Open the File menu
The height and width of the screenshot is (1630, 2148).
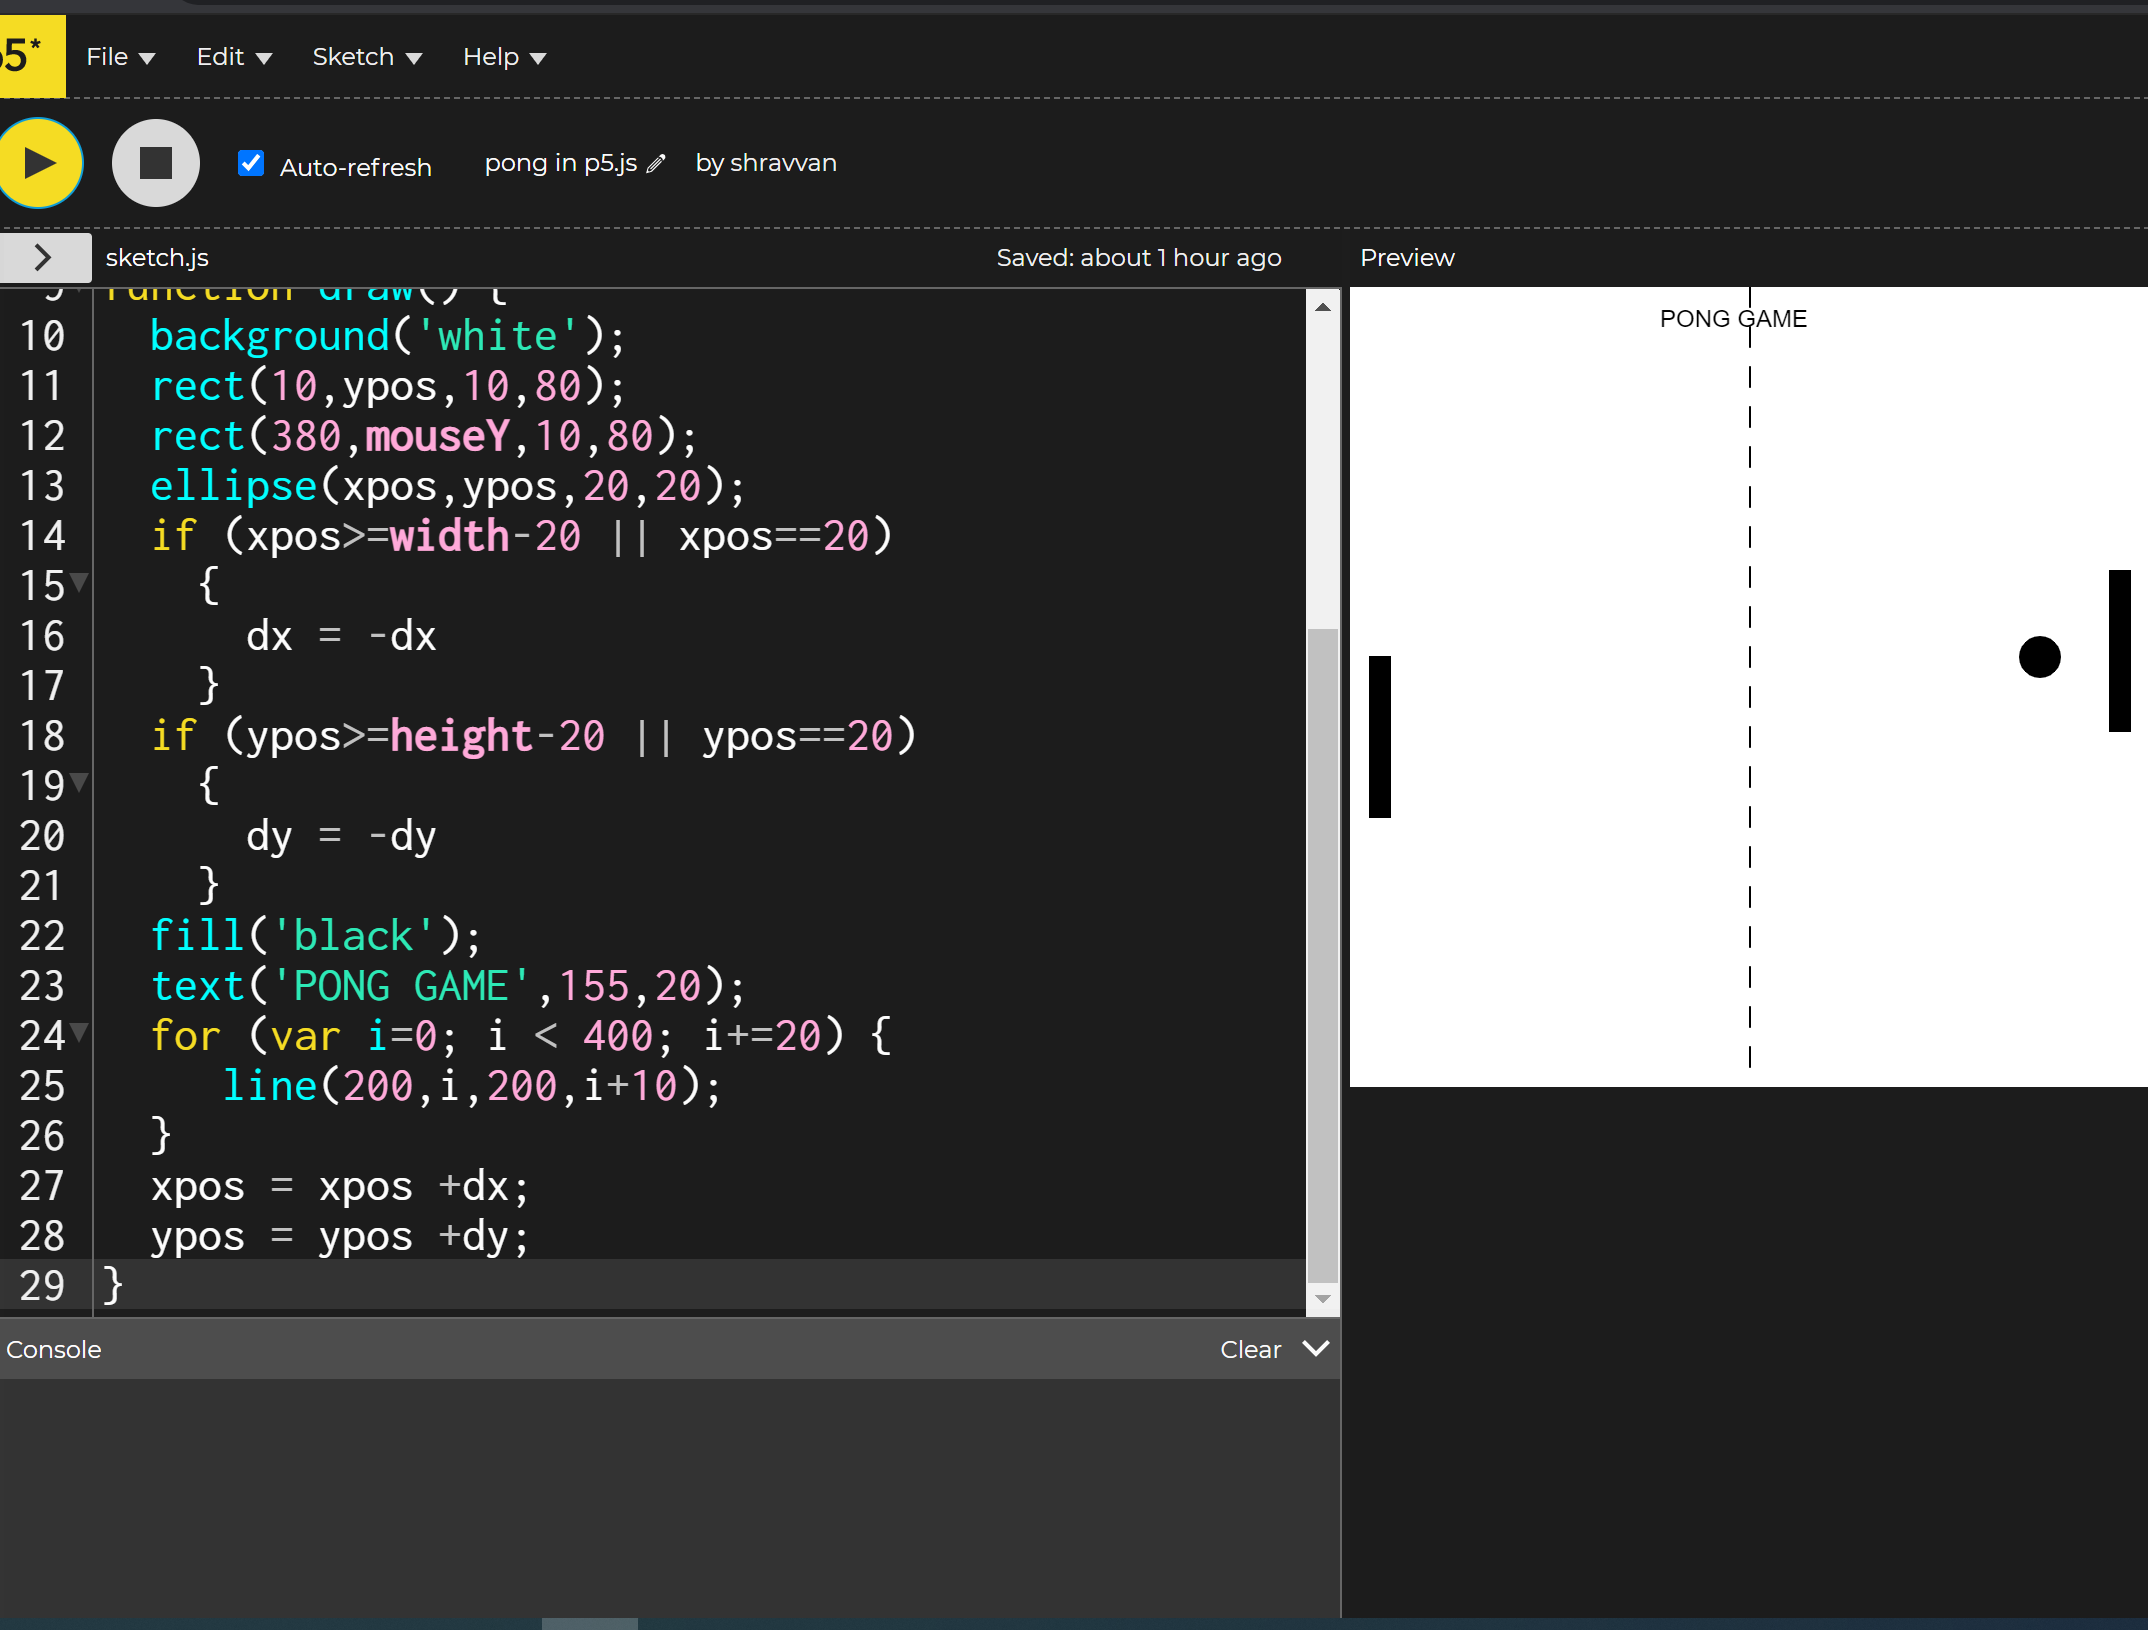108,56
